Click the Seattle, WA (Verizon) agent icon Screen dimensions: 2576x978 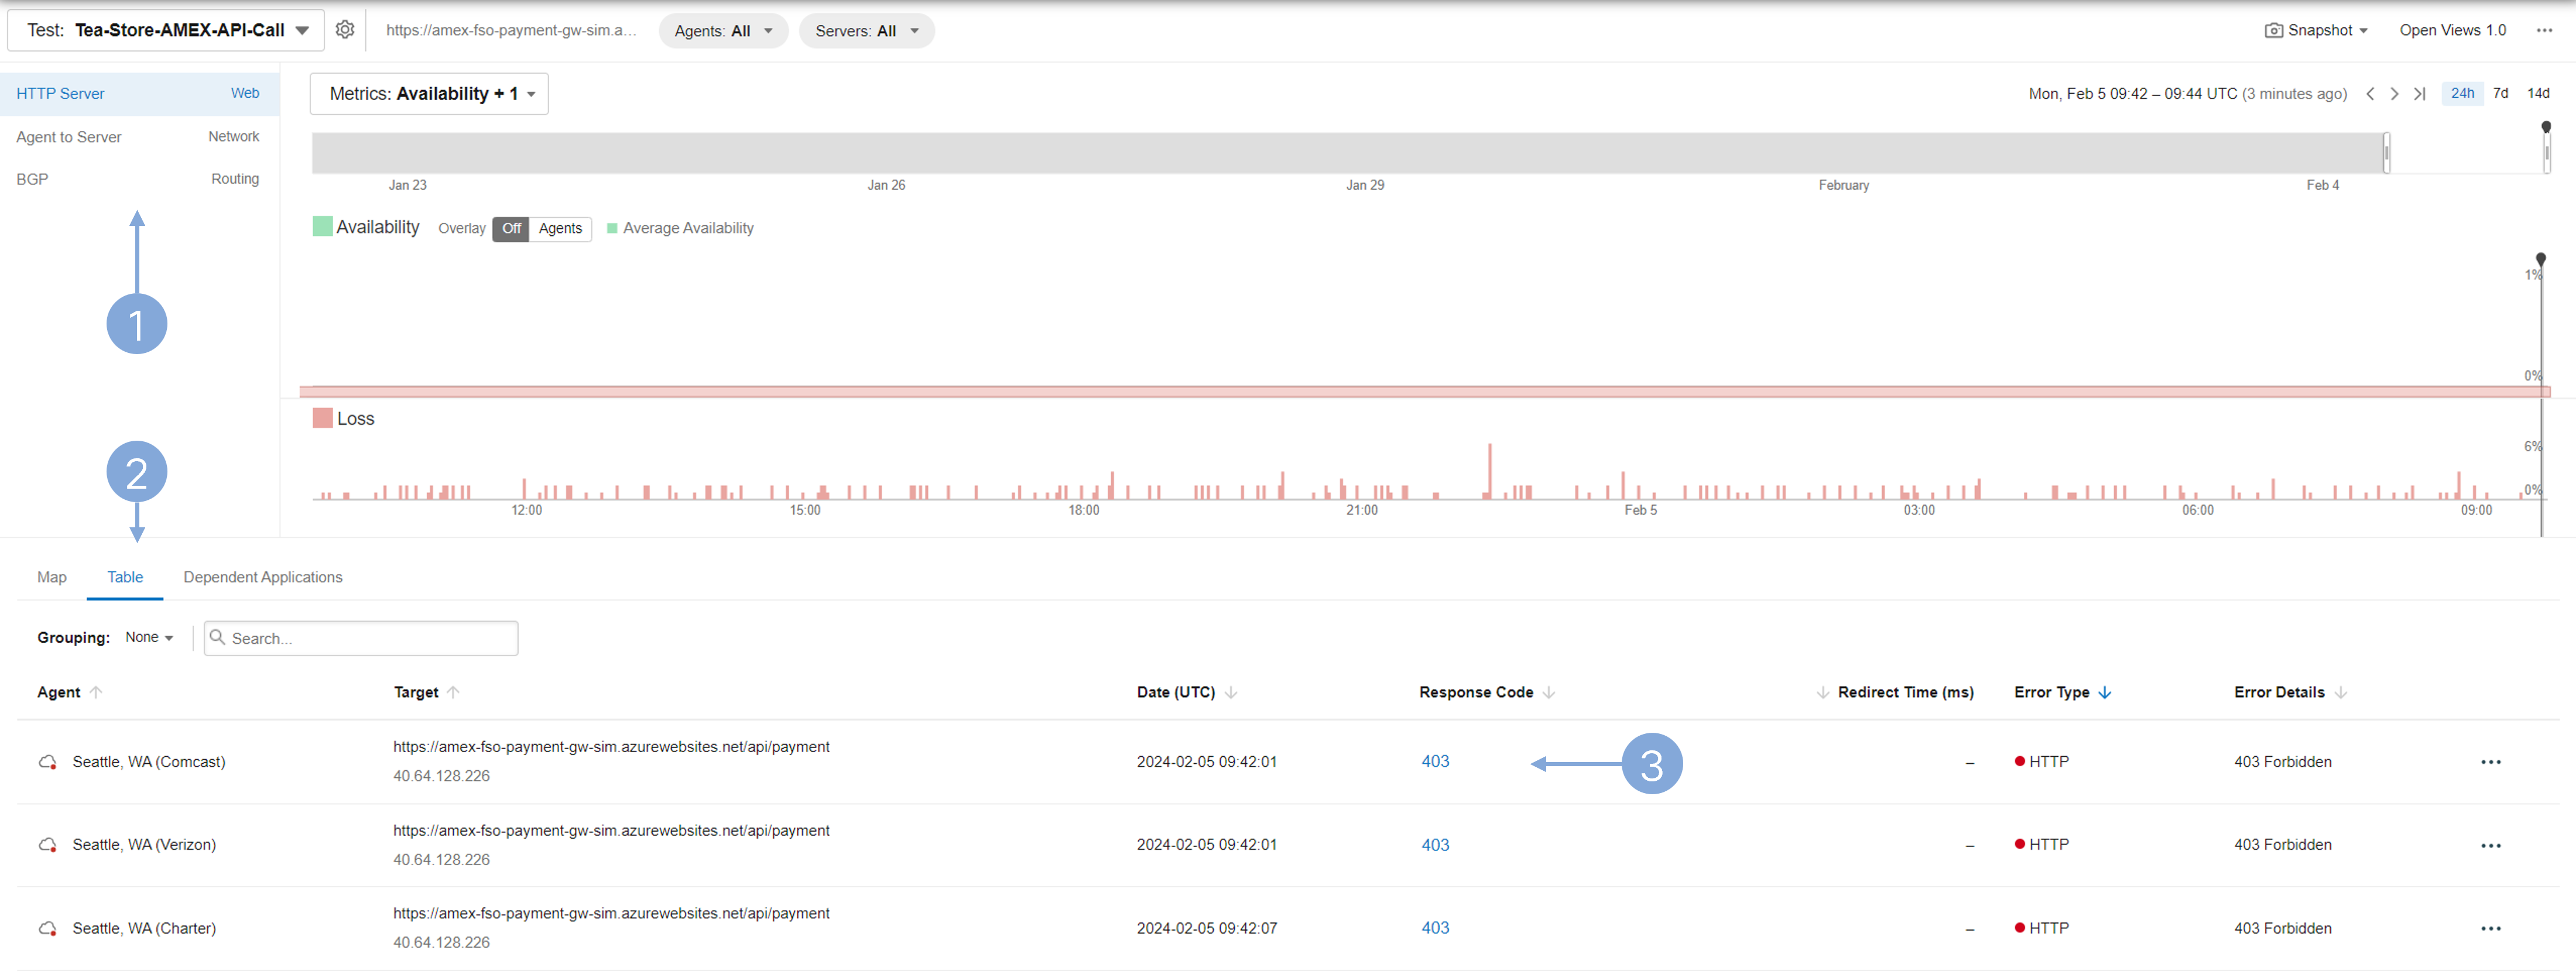click(x=47, y=846)
